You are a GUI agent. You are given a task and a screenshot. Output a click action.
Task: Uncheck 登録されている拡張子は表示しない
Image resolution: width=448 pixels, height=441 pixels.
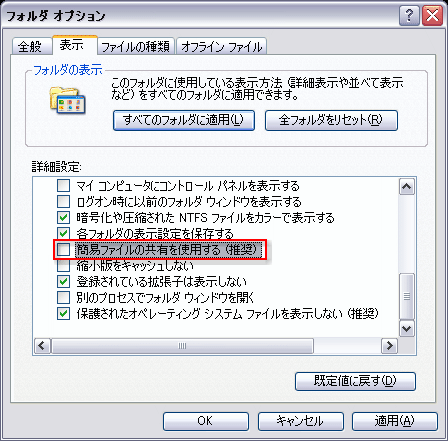63,282
